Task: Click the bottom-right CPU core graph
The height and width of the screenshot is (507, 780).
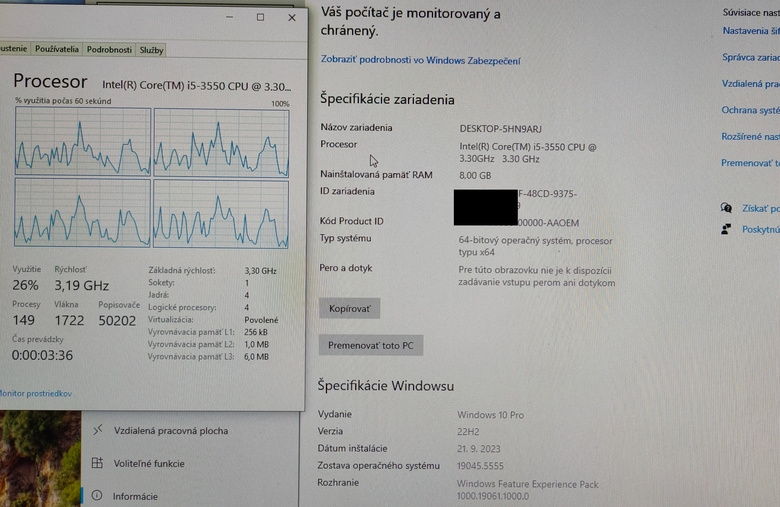Action: pyautogui.click(x=221, y=214)
